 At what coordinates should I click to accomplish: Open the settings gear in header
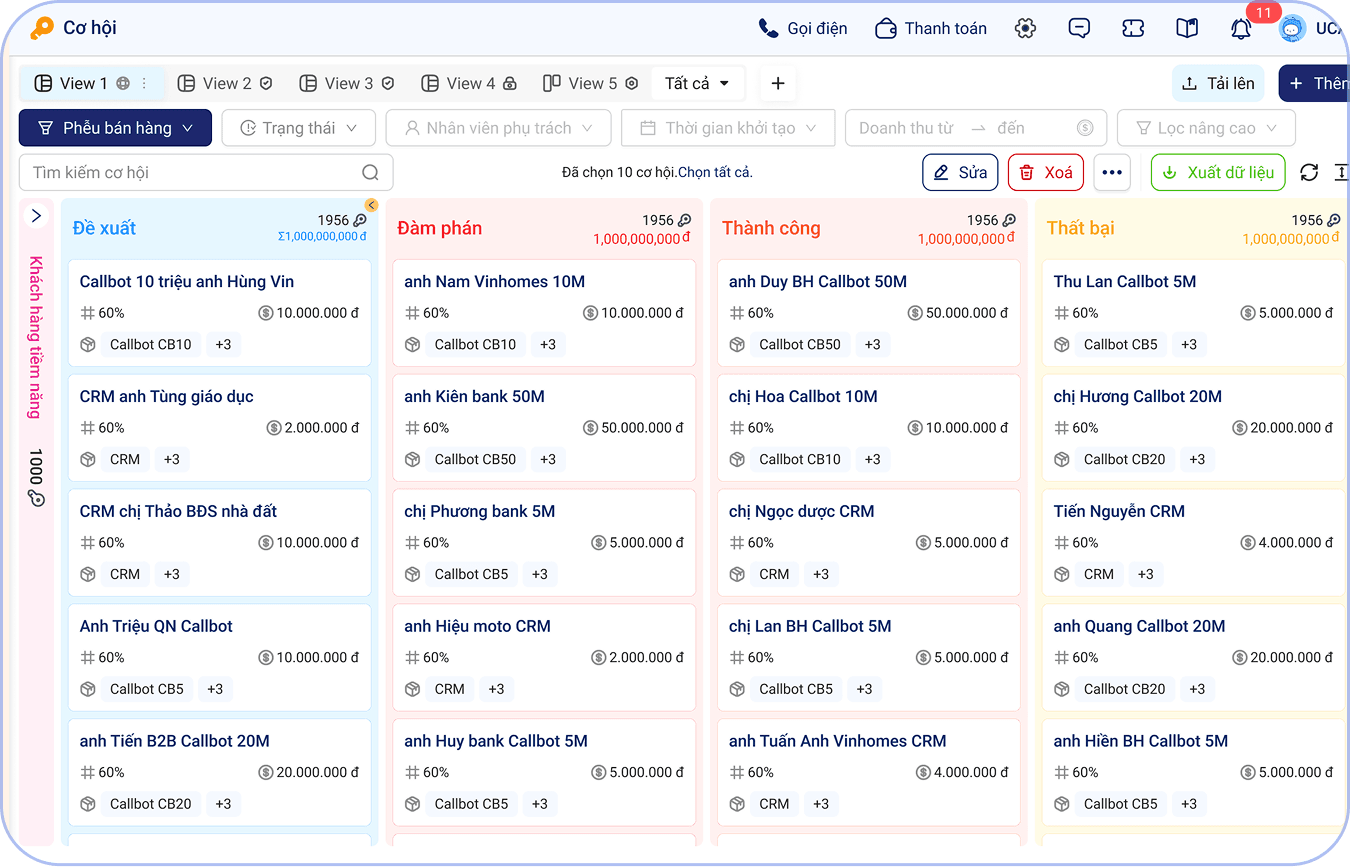(1025, 29)
